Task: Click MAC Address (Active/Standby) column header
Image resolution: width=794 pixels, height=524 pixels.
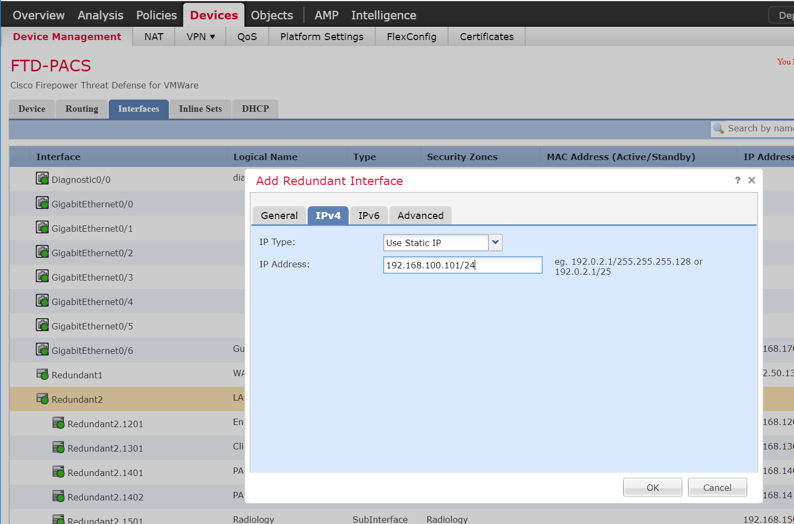Action: (621, 157)
